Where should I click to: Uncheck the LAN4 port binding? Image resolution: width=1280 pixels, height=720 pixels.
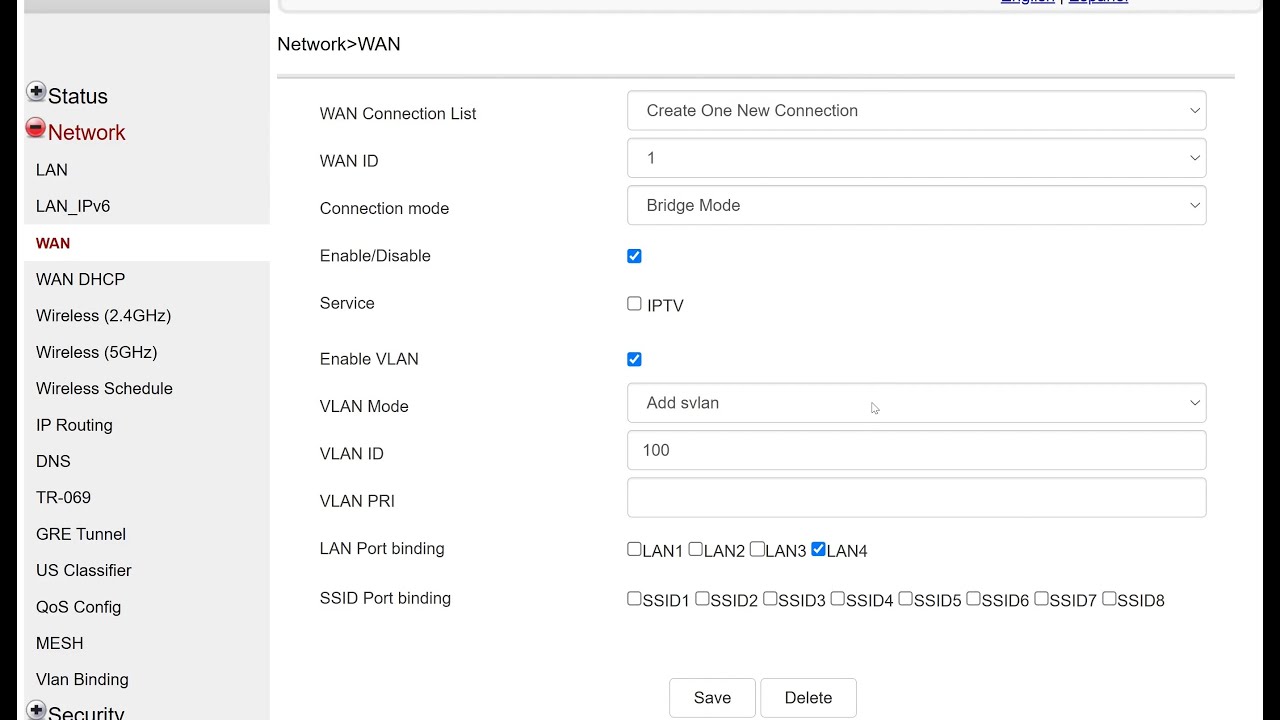(x=818, y=549)
